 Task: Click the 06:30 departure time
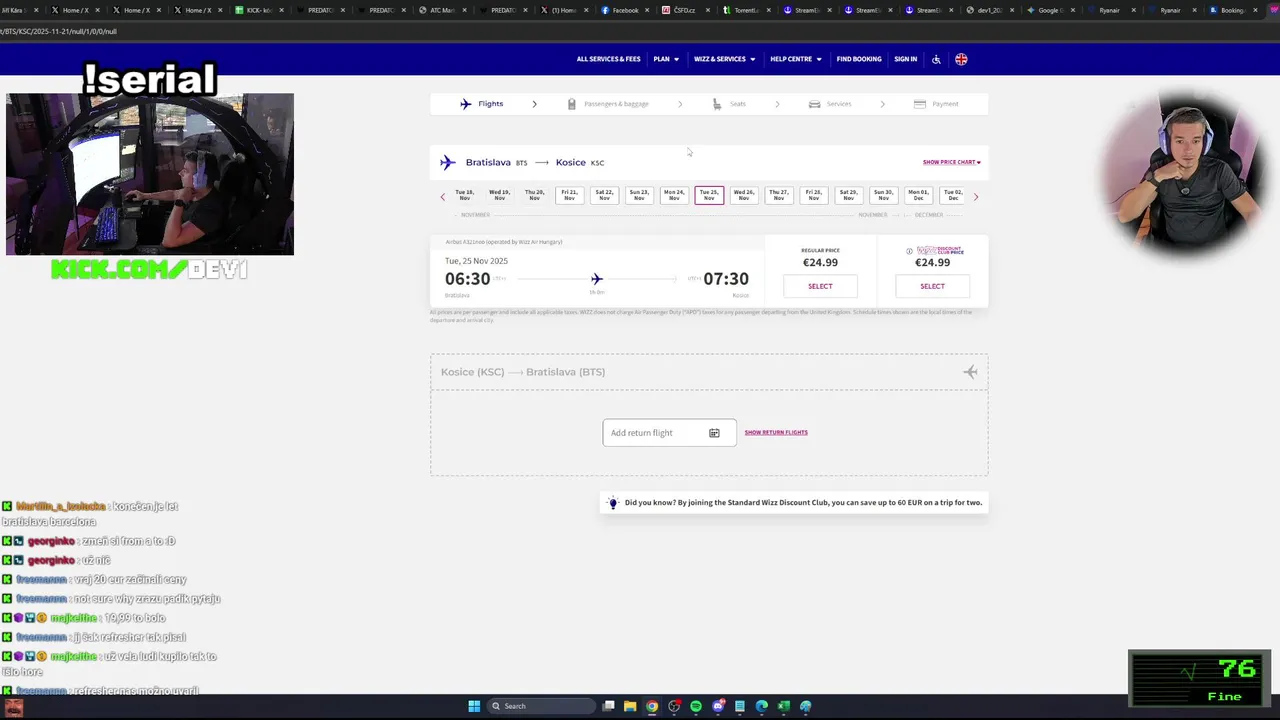pyautogui.click(x=467, y=279)
